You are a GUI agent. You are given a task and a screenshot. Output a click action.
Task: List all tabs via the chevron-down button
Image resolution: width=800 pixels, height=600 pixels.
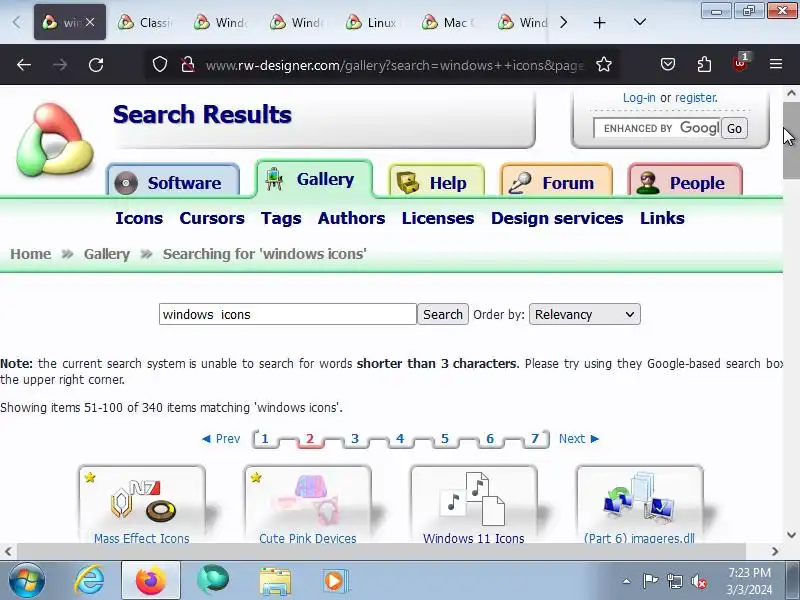point(639,22)
